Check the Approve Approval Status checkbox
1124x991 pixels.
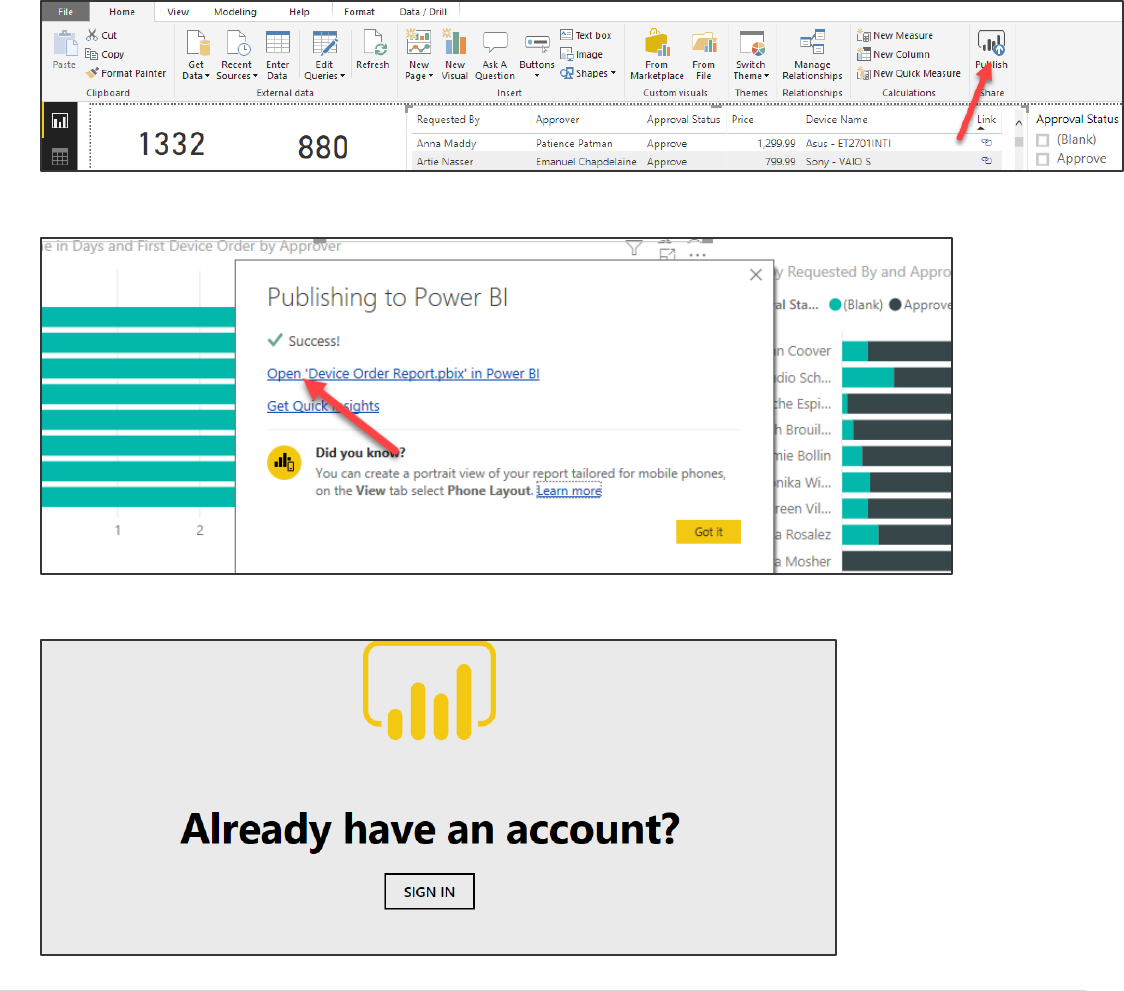[x=1043, y=159]
